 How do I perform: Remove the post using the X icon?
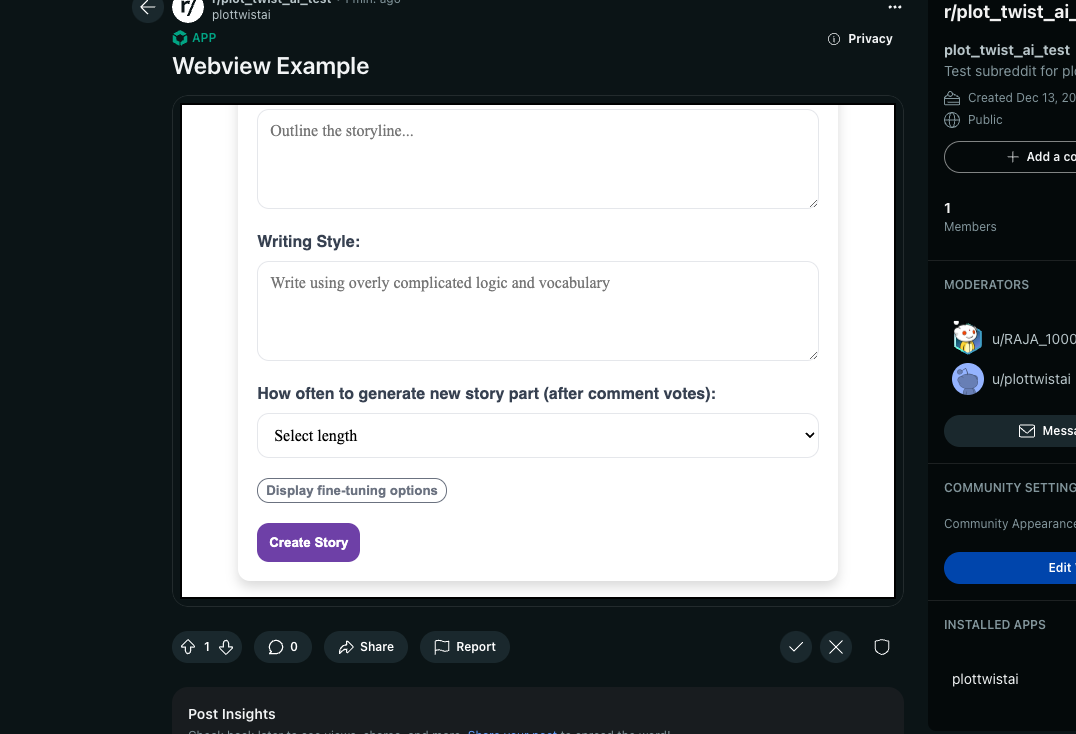836,647
